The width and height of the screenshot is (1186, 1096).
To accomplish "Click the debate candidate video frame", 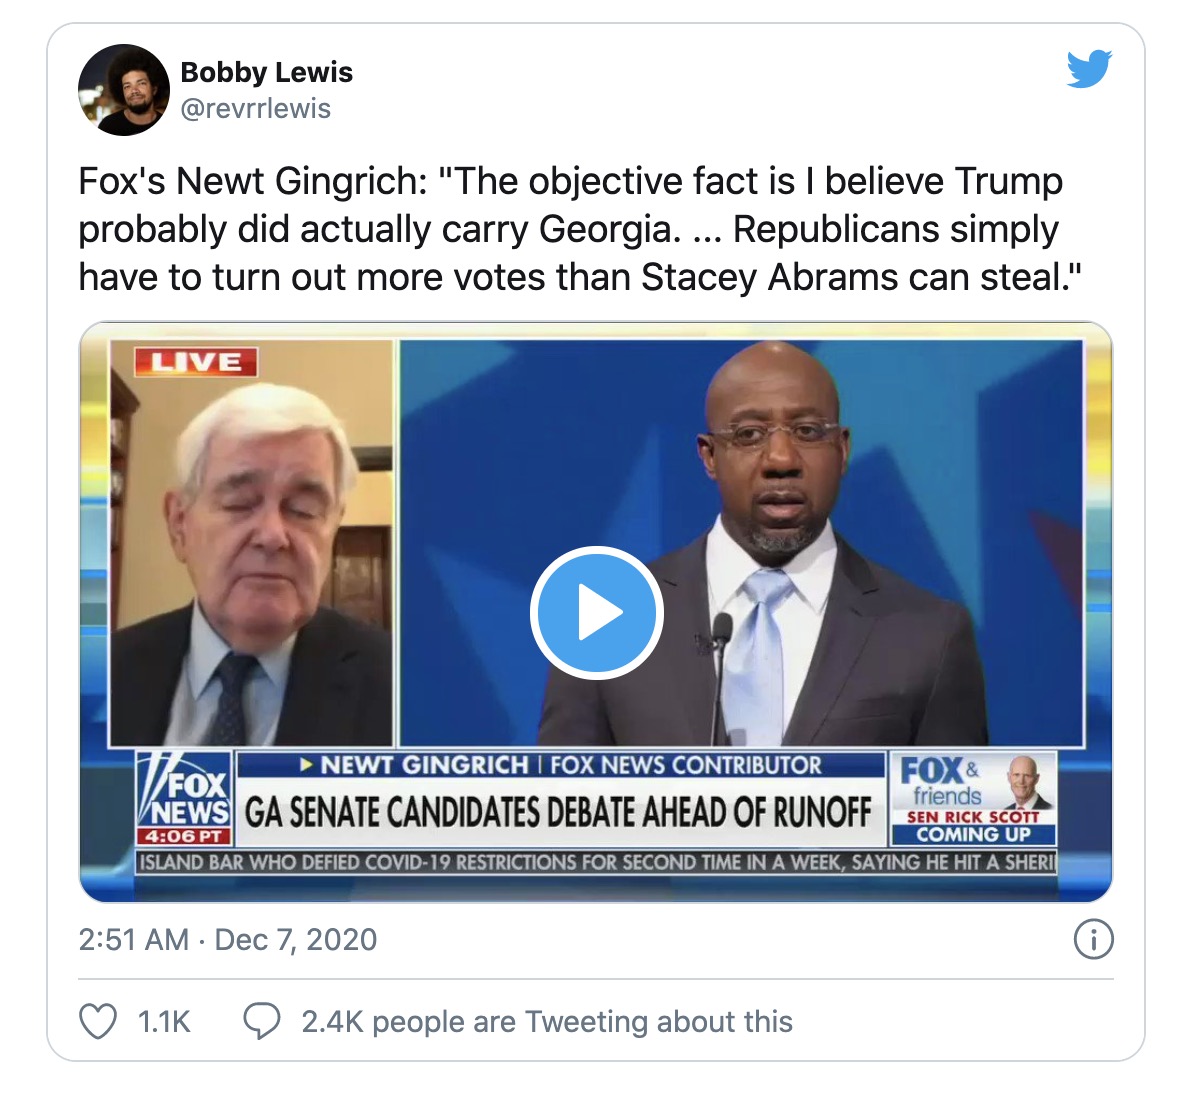I will coord(741,542).
